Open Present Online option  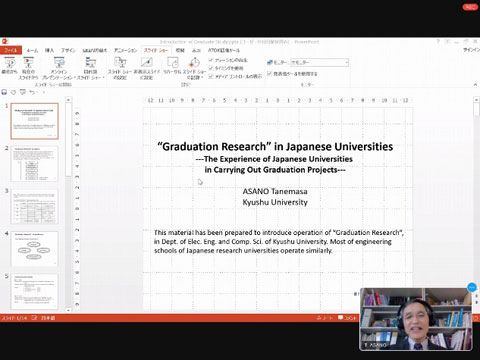(x=59, y=68)
